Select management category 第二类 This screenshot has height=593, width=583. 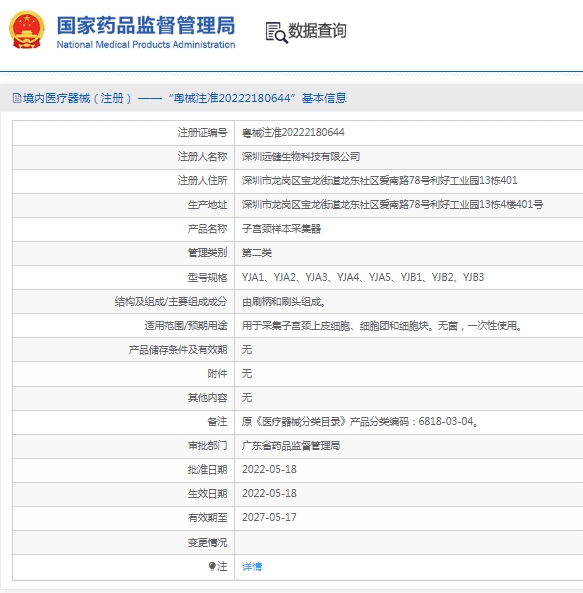257,253
